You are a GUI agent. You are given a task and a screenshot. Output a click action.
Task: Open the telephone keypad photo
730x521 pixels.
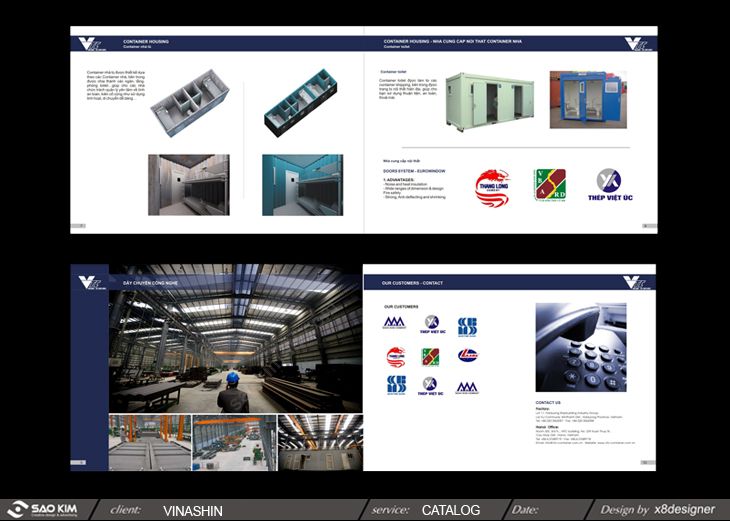pyautogui.click(x=580, y=347)
